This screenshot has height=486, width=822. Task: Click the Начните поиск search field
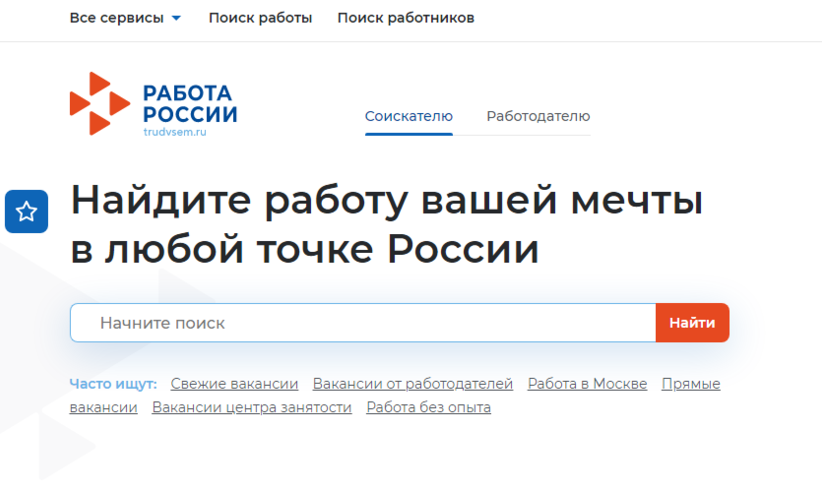pyautogui.click(x=363, y=322)
